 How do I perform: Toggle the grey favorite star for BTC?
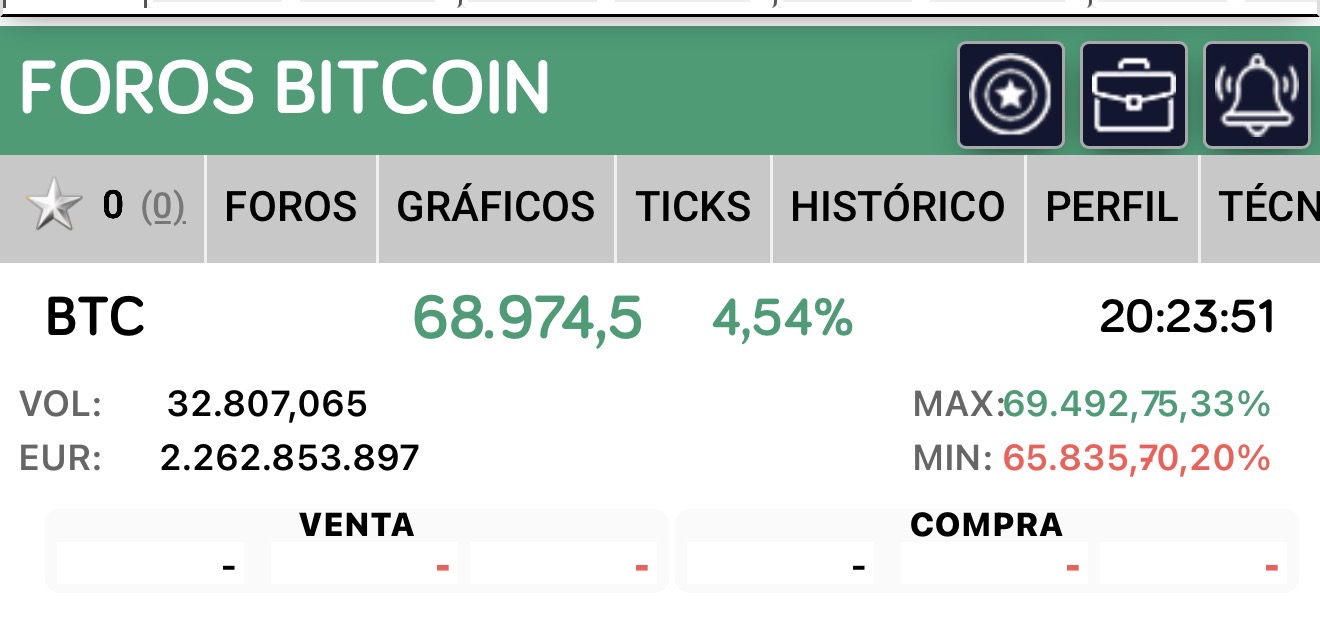54,207
